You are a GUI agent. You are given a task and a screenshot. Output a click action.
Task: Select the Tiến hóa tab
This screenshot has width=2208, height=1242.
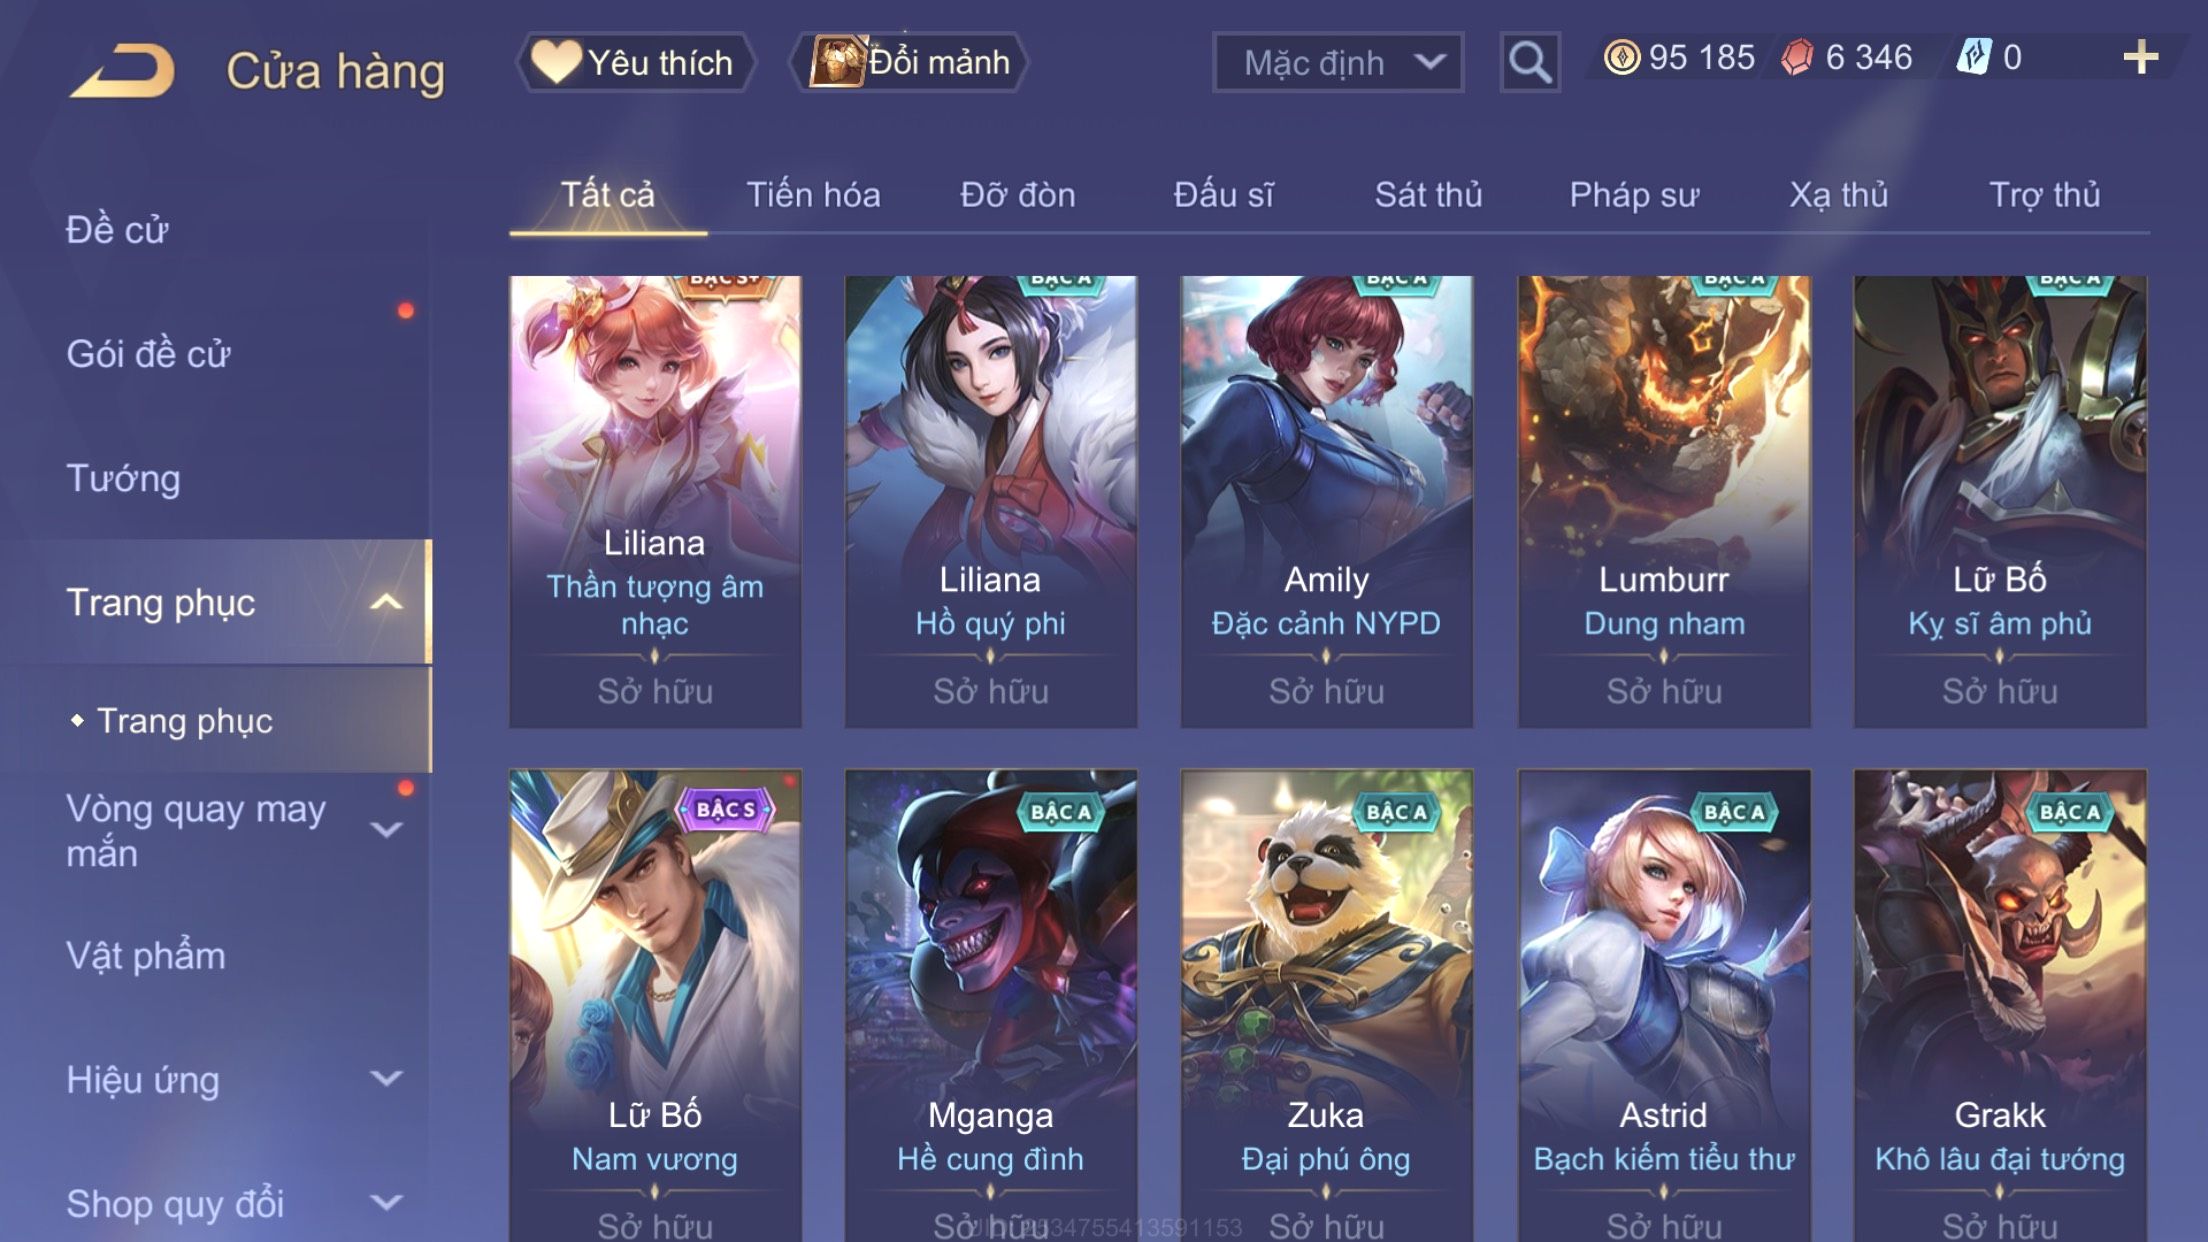813,194
